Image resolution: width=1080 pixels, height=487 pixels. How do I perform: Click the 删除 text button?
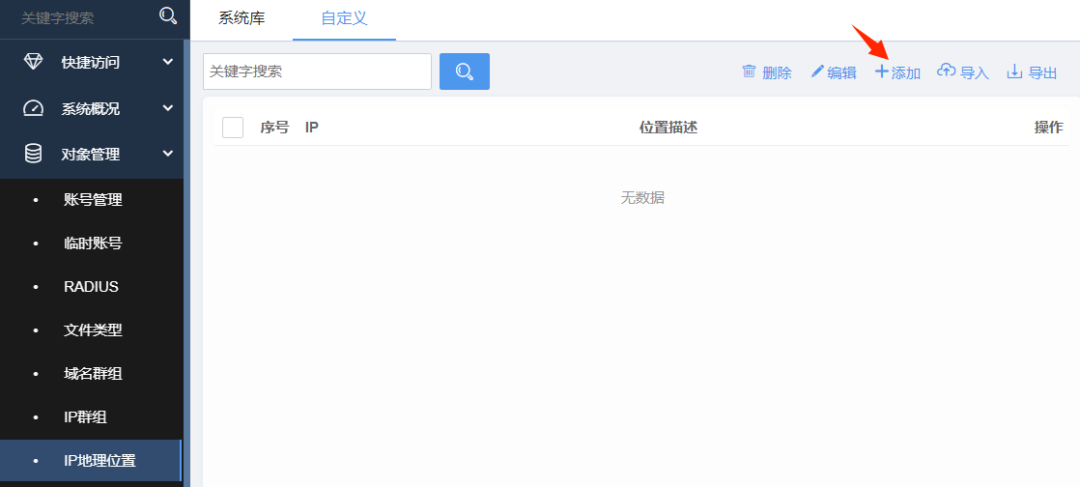click(x=777, y=73)
